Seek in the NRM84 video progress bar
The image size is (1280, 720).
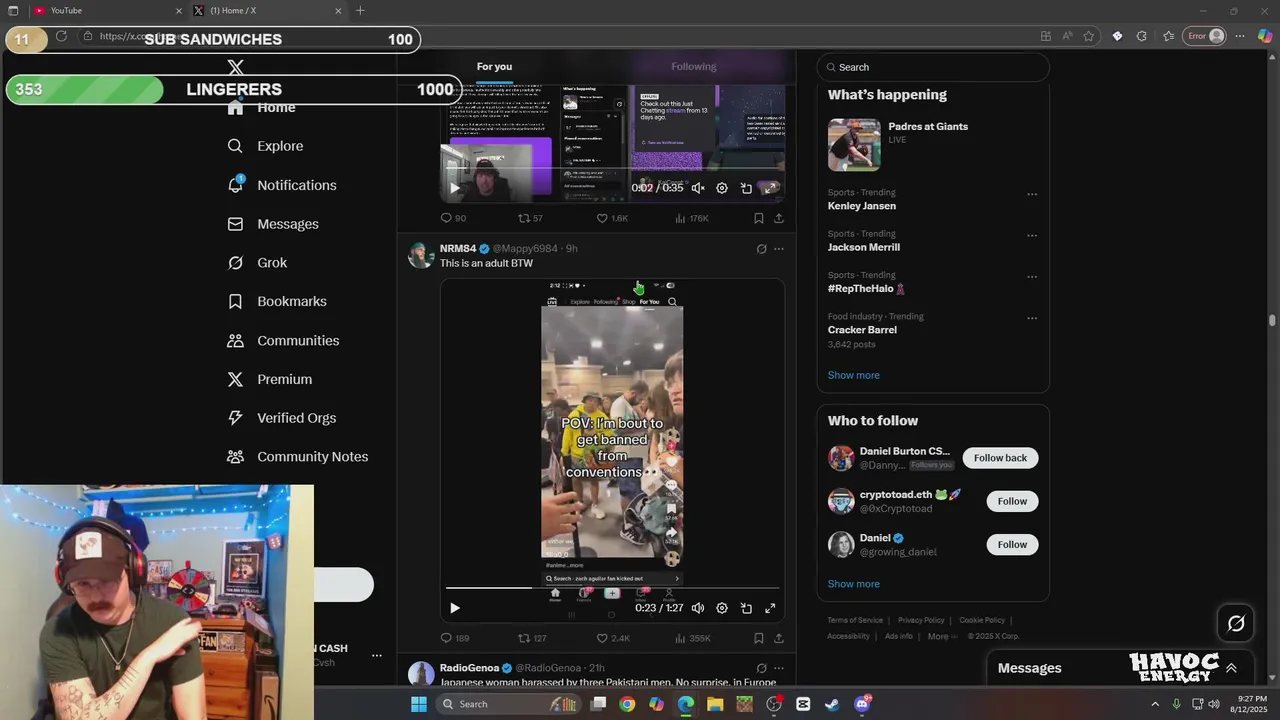coord(612,588)
